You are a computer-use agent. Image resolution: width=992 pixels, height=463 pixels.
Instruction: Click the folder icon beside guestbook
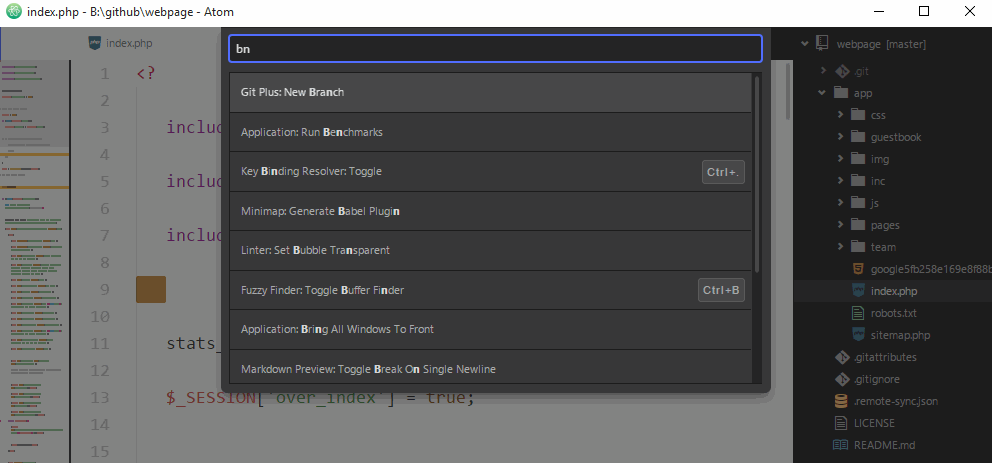(x=858, y=137)
